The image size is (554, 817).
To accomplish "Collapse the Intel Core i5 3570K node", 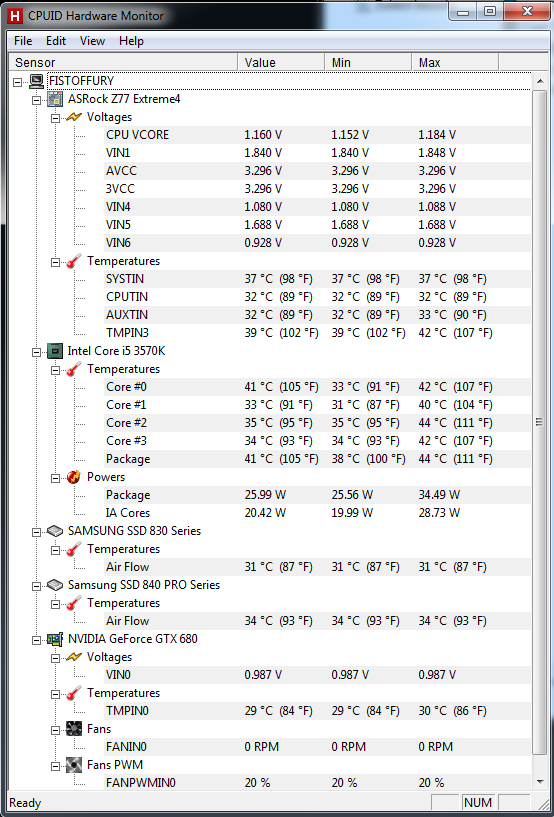I will (x=36, y=351).
